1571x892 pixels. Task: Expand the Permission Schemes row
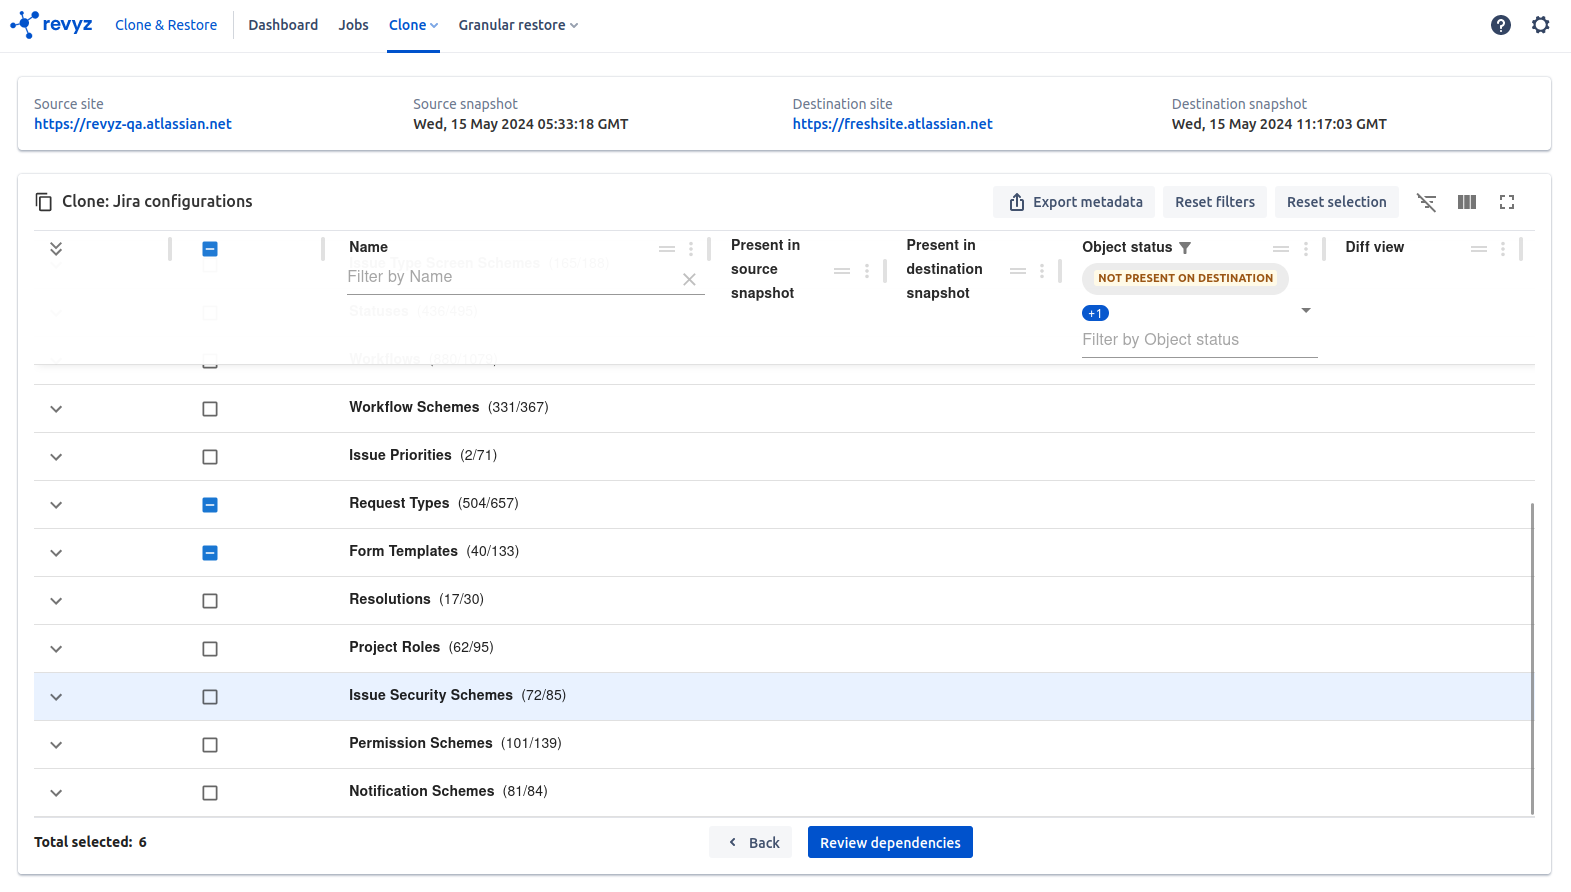coord(56,745)
